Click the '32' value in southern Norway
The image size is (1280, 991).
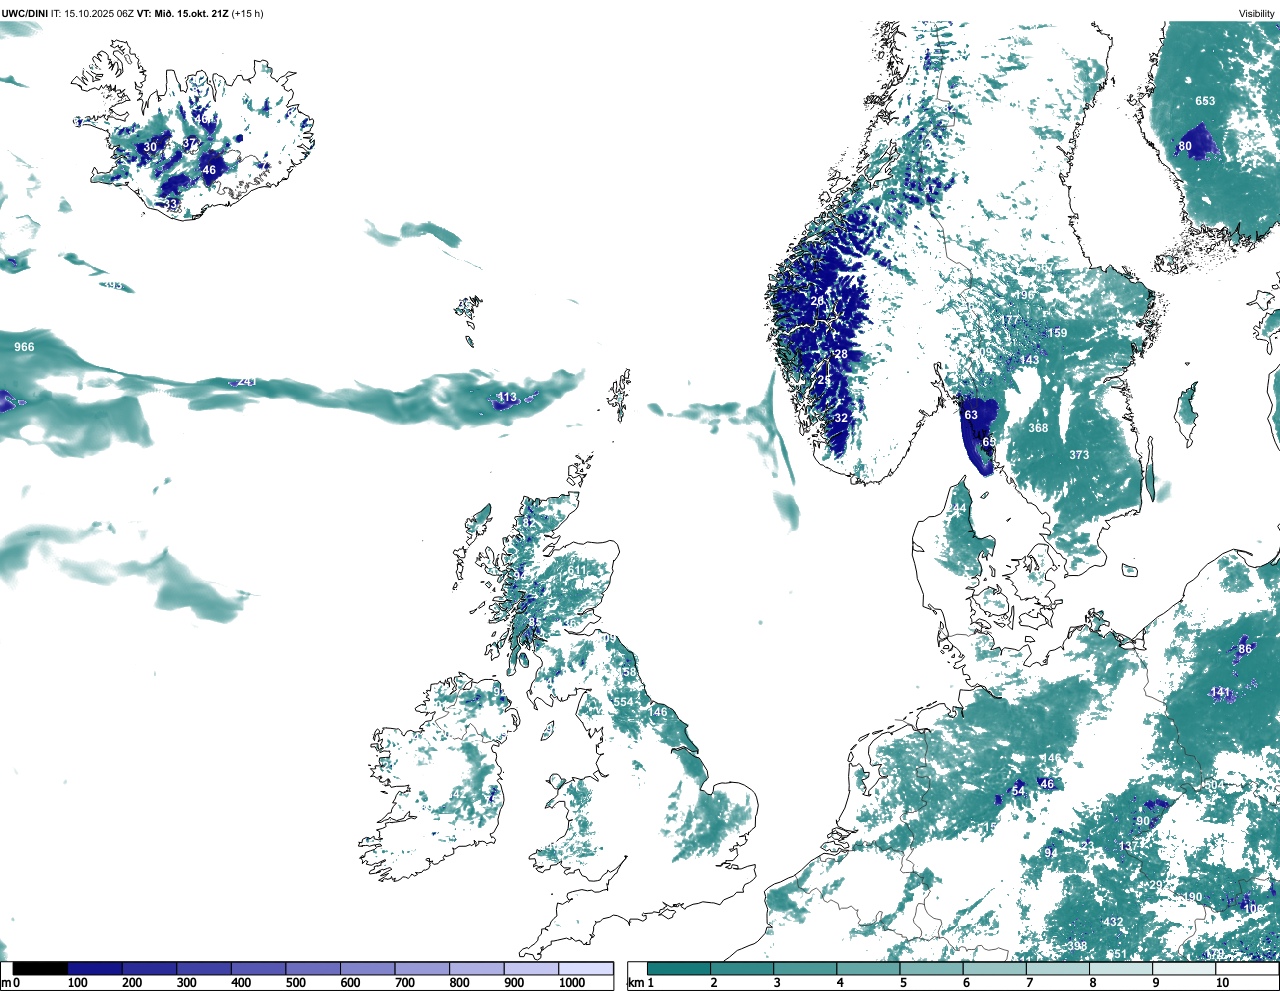tap(841, 418)
